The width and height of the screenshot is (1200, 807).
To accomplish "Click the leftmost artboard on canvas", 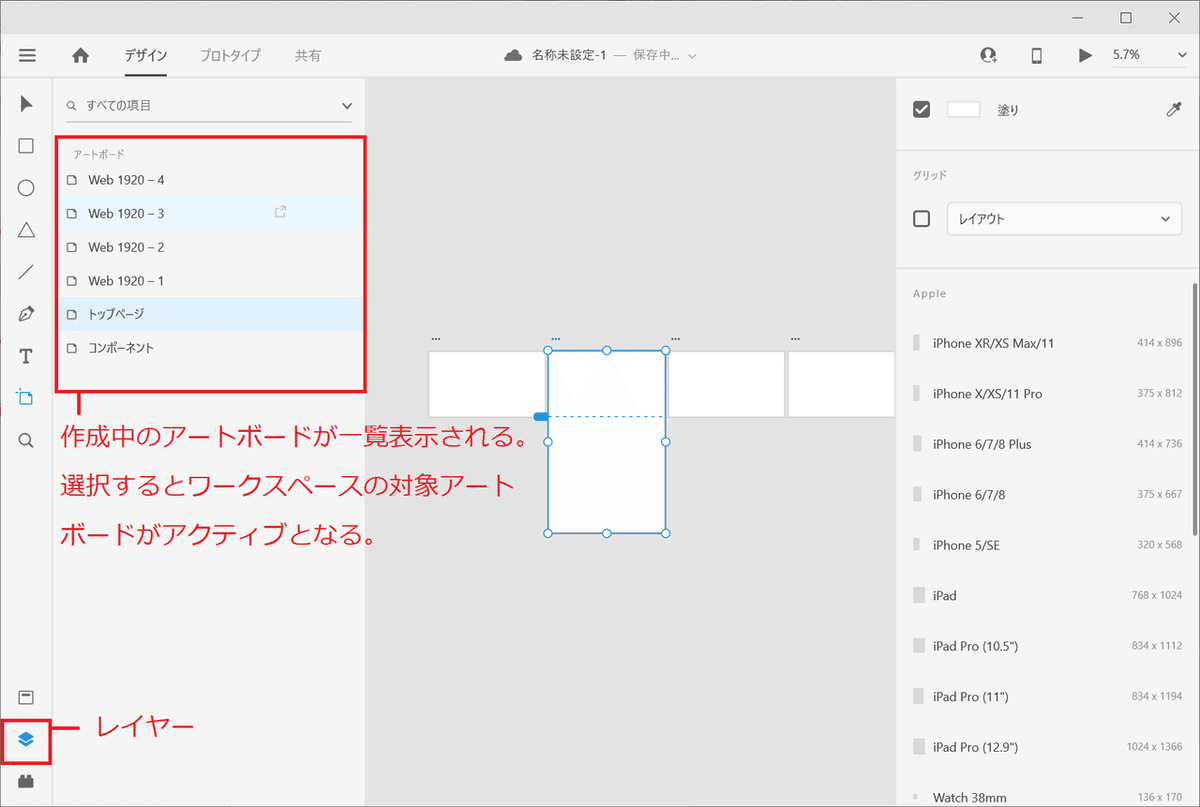I will [x=486, y=384].
